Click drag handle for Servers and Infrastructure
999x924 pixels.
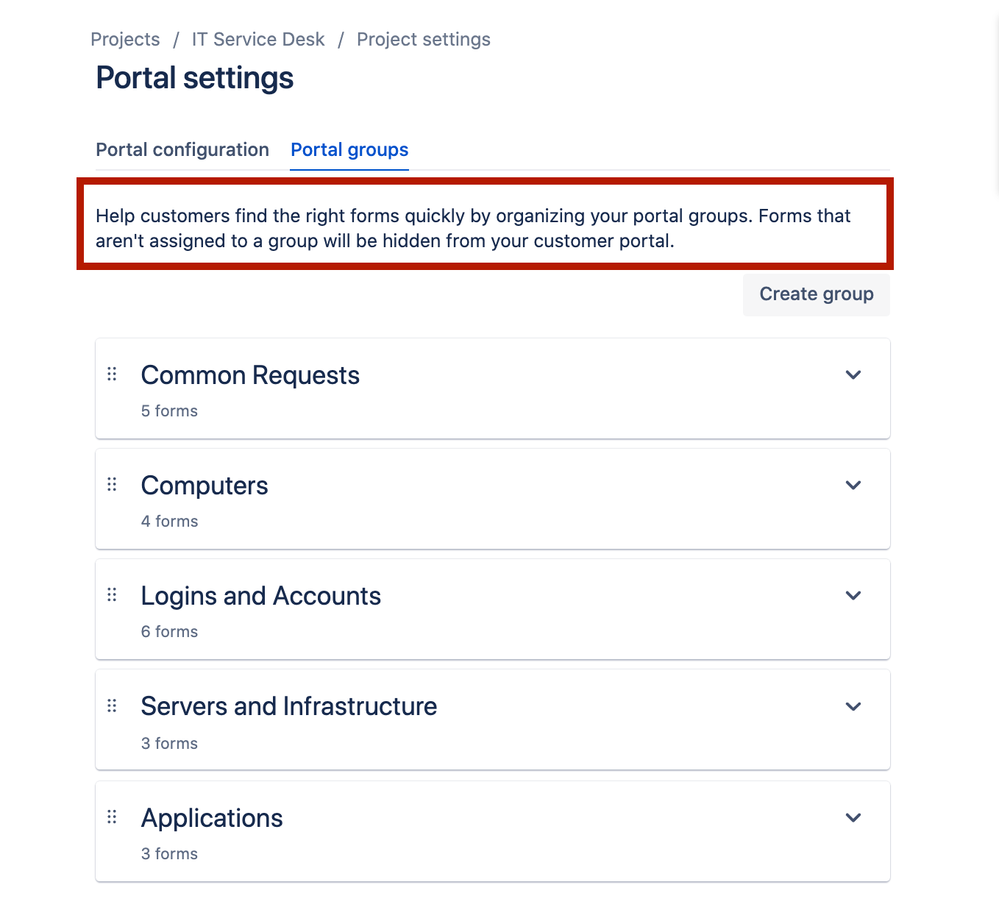click(x=112, y=706)
